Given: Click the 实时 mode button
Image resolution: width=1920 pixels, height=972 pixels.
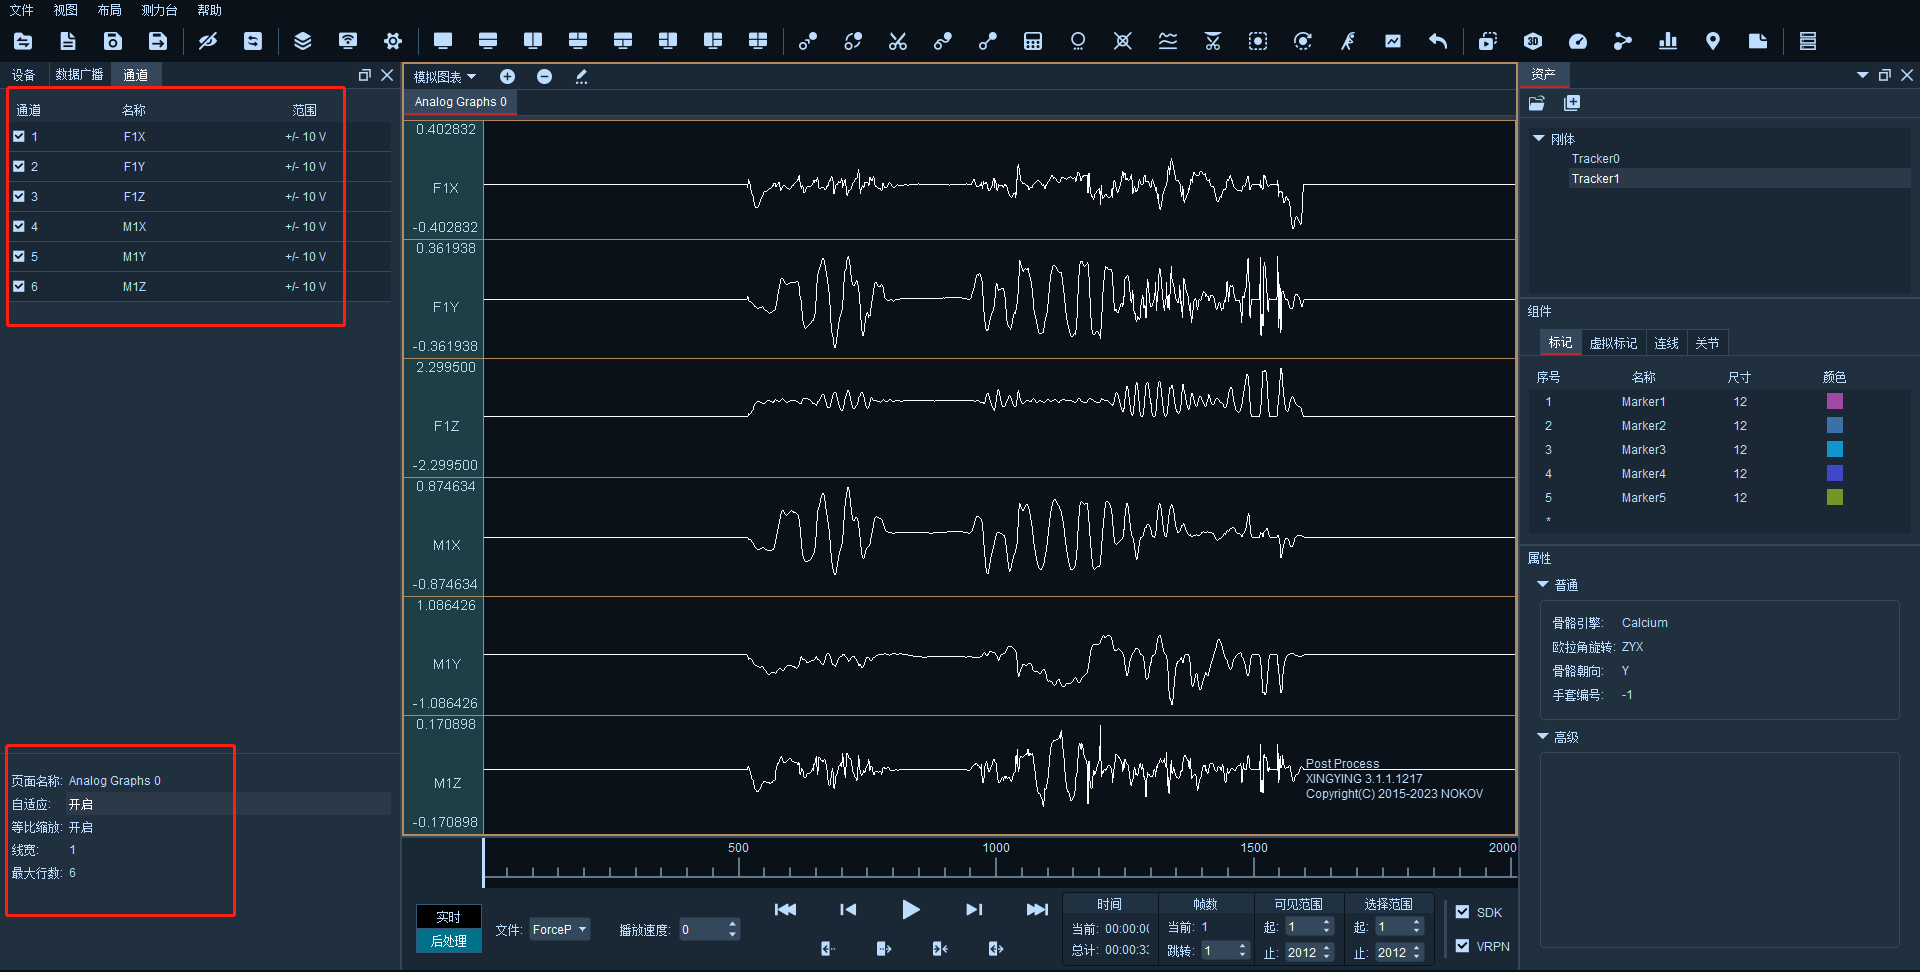Looking at the screenshot, I should pos(448,917).
